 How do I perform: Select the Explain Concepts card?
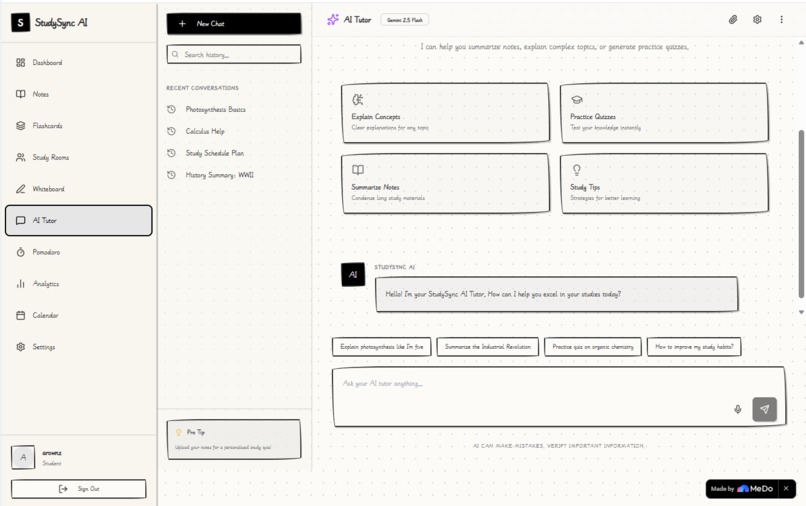click(446, 113)
